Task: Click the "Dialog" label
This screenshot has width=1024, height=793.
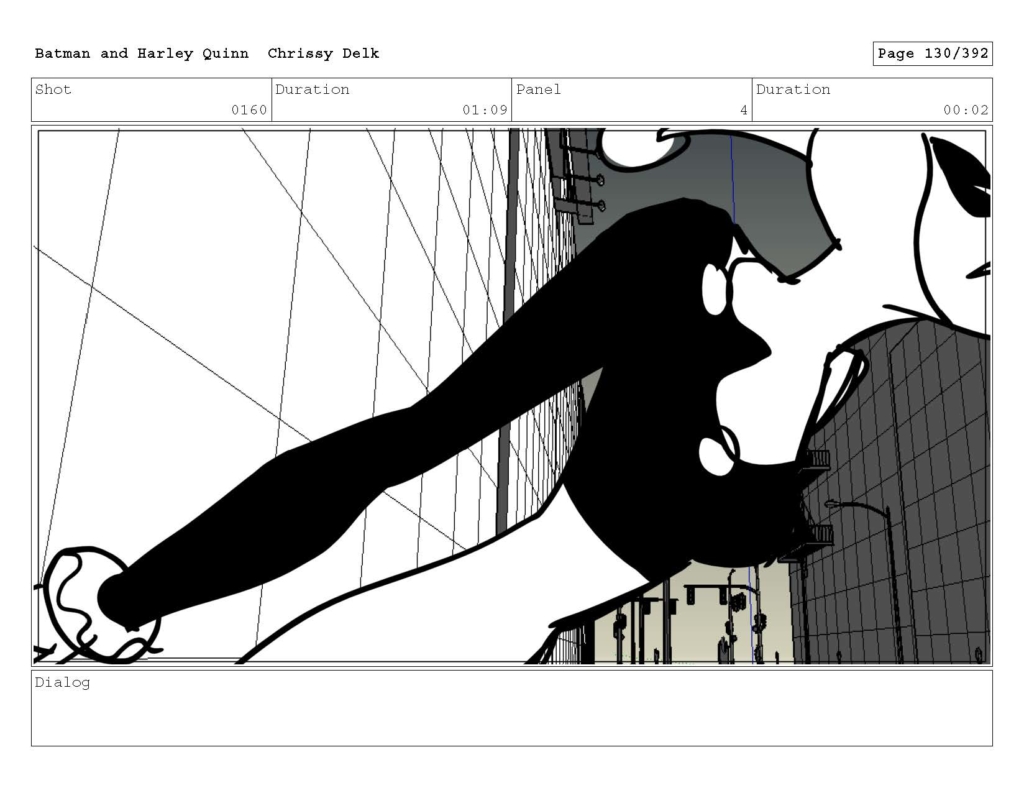Action: [62, 683]
